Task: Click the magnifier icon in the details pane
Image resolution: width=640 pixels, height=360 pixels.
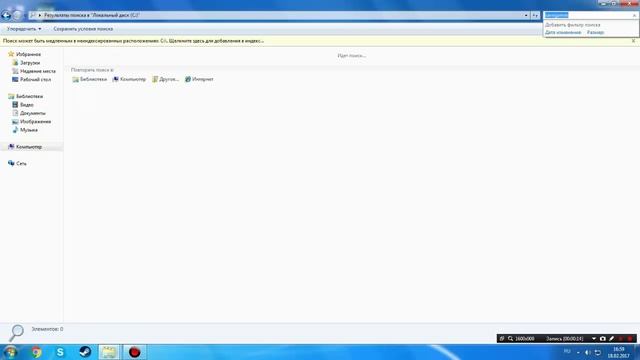Action: pyautogui.click(x=16, y=333)
